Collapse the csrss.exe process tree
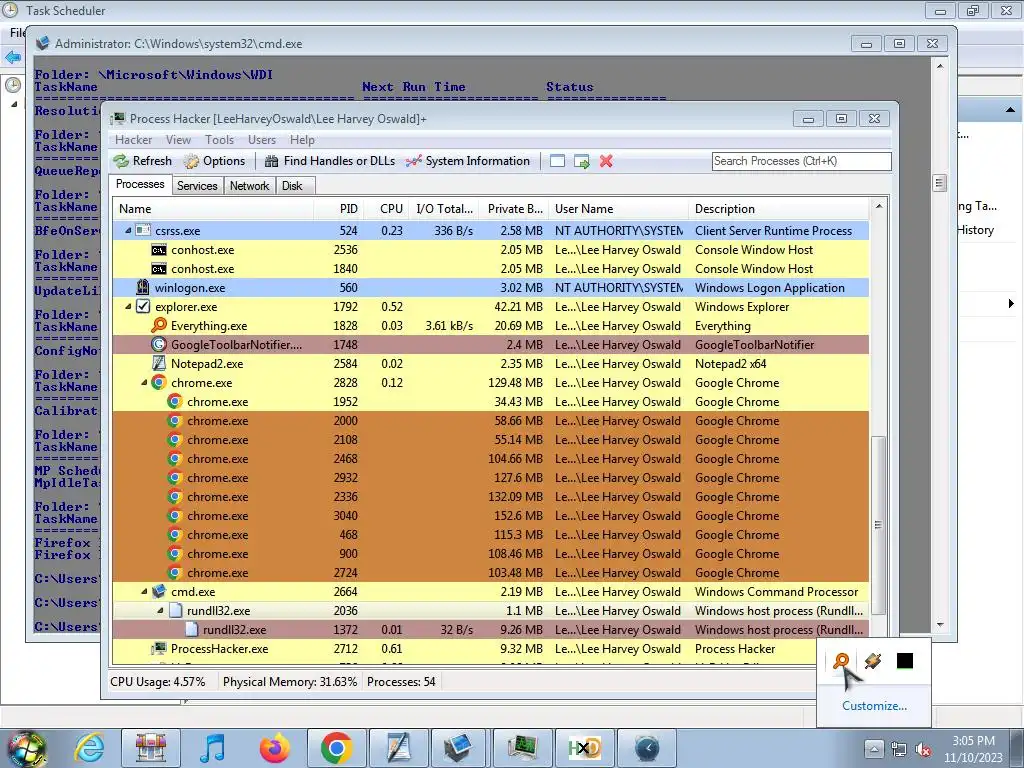Screen dimensions: 1024x768 [128, 231]
